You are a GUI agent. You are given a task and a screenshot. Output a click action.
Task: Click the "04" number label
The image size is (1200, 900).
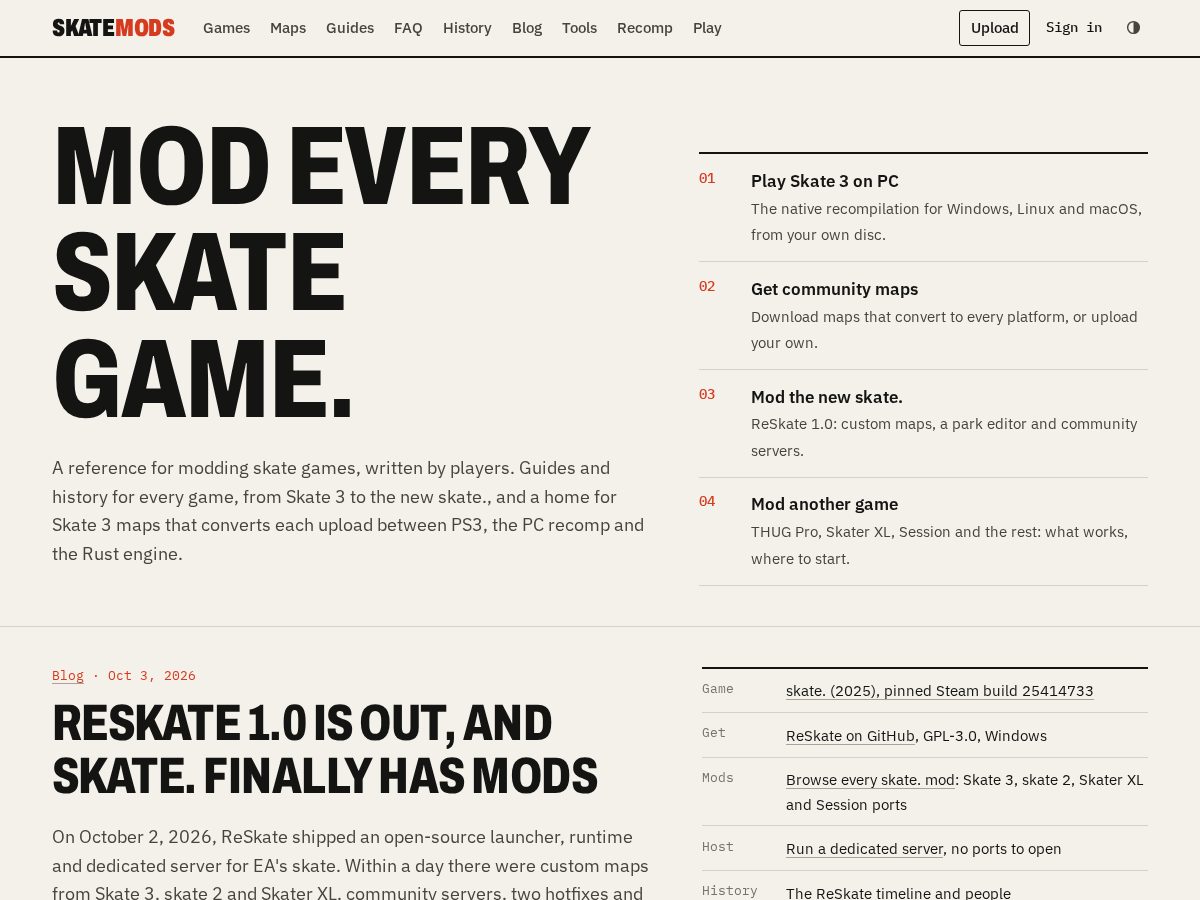pyautogui.click(x=707, y=502)
